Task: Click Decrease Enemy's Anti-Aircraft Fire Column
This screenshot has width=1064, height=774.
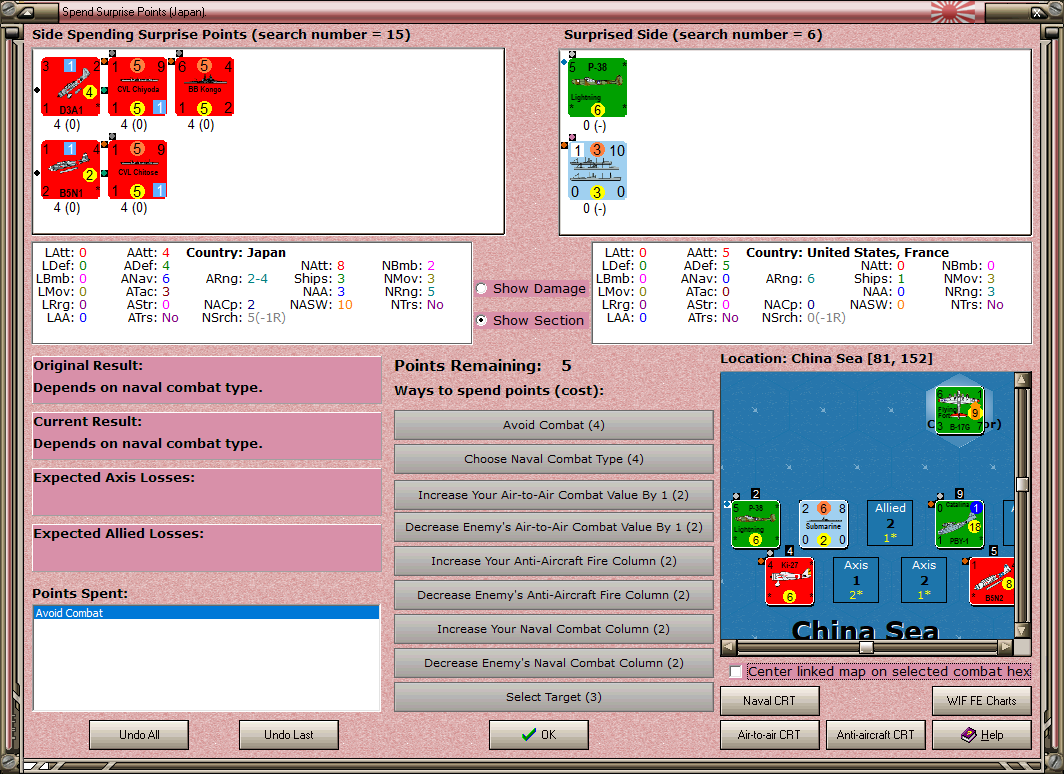Action: click(x=553, y=595)
